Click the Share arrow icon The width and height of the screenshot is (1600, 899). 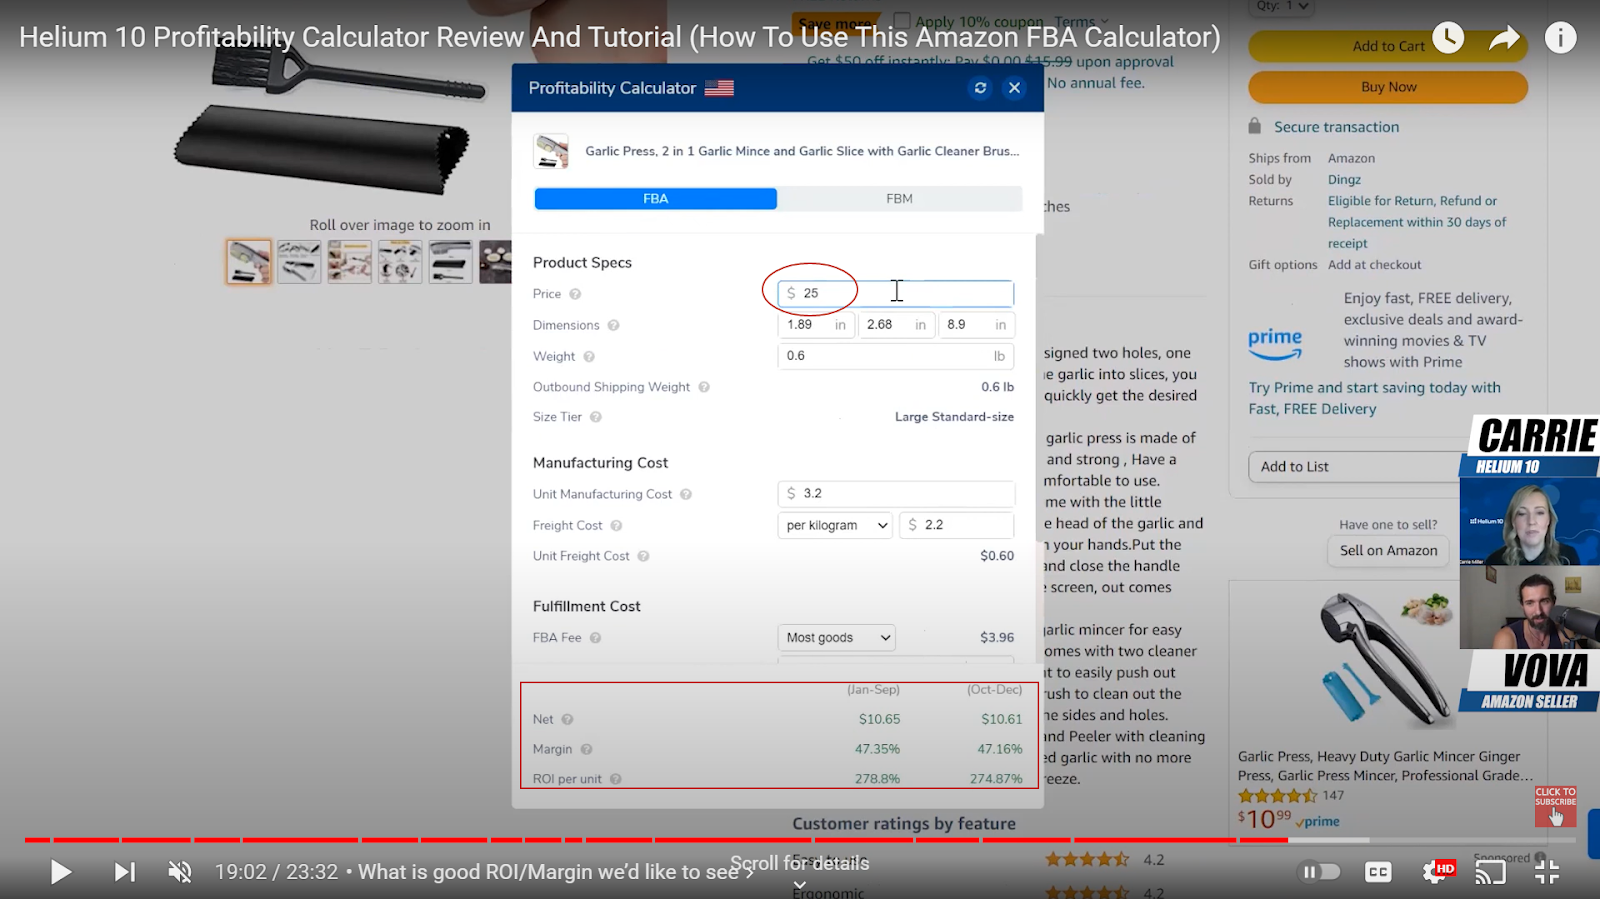coord(1504,39)
